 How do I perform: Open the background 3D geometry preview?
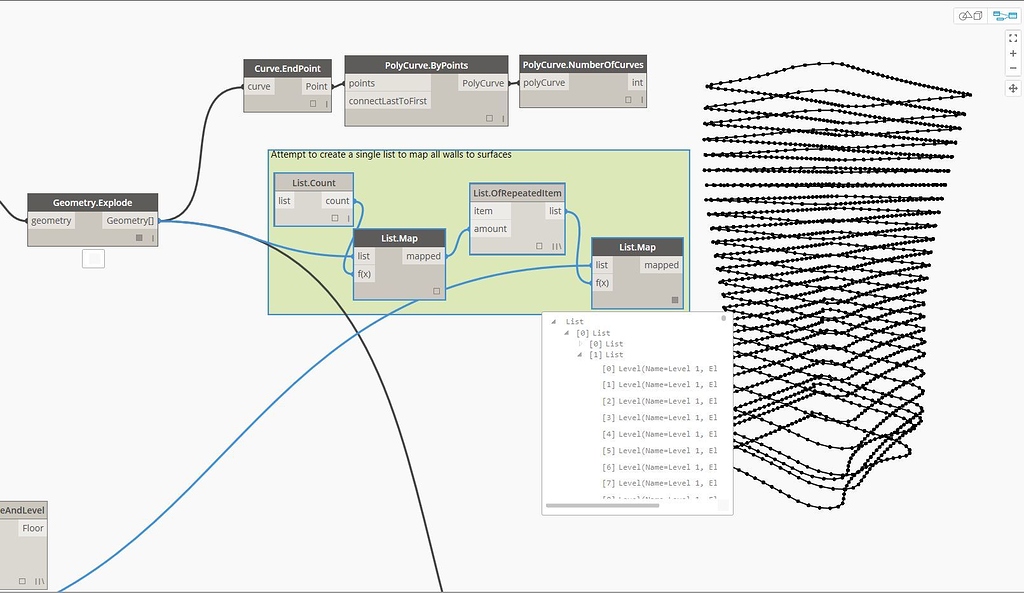[x=970, y=16]
